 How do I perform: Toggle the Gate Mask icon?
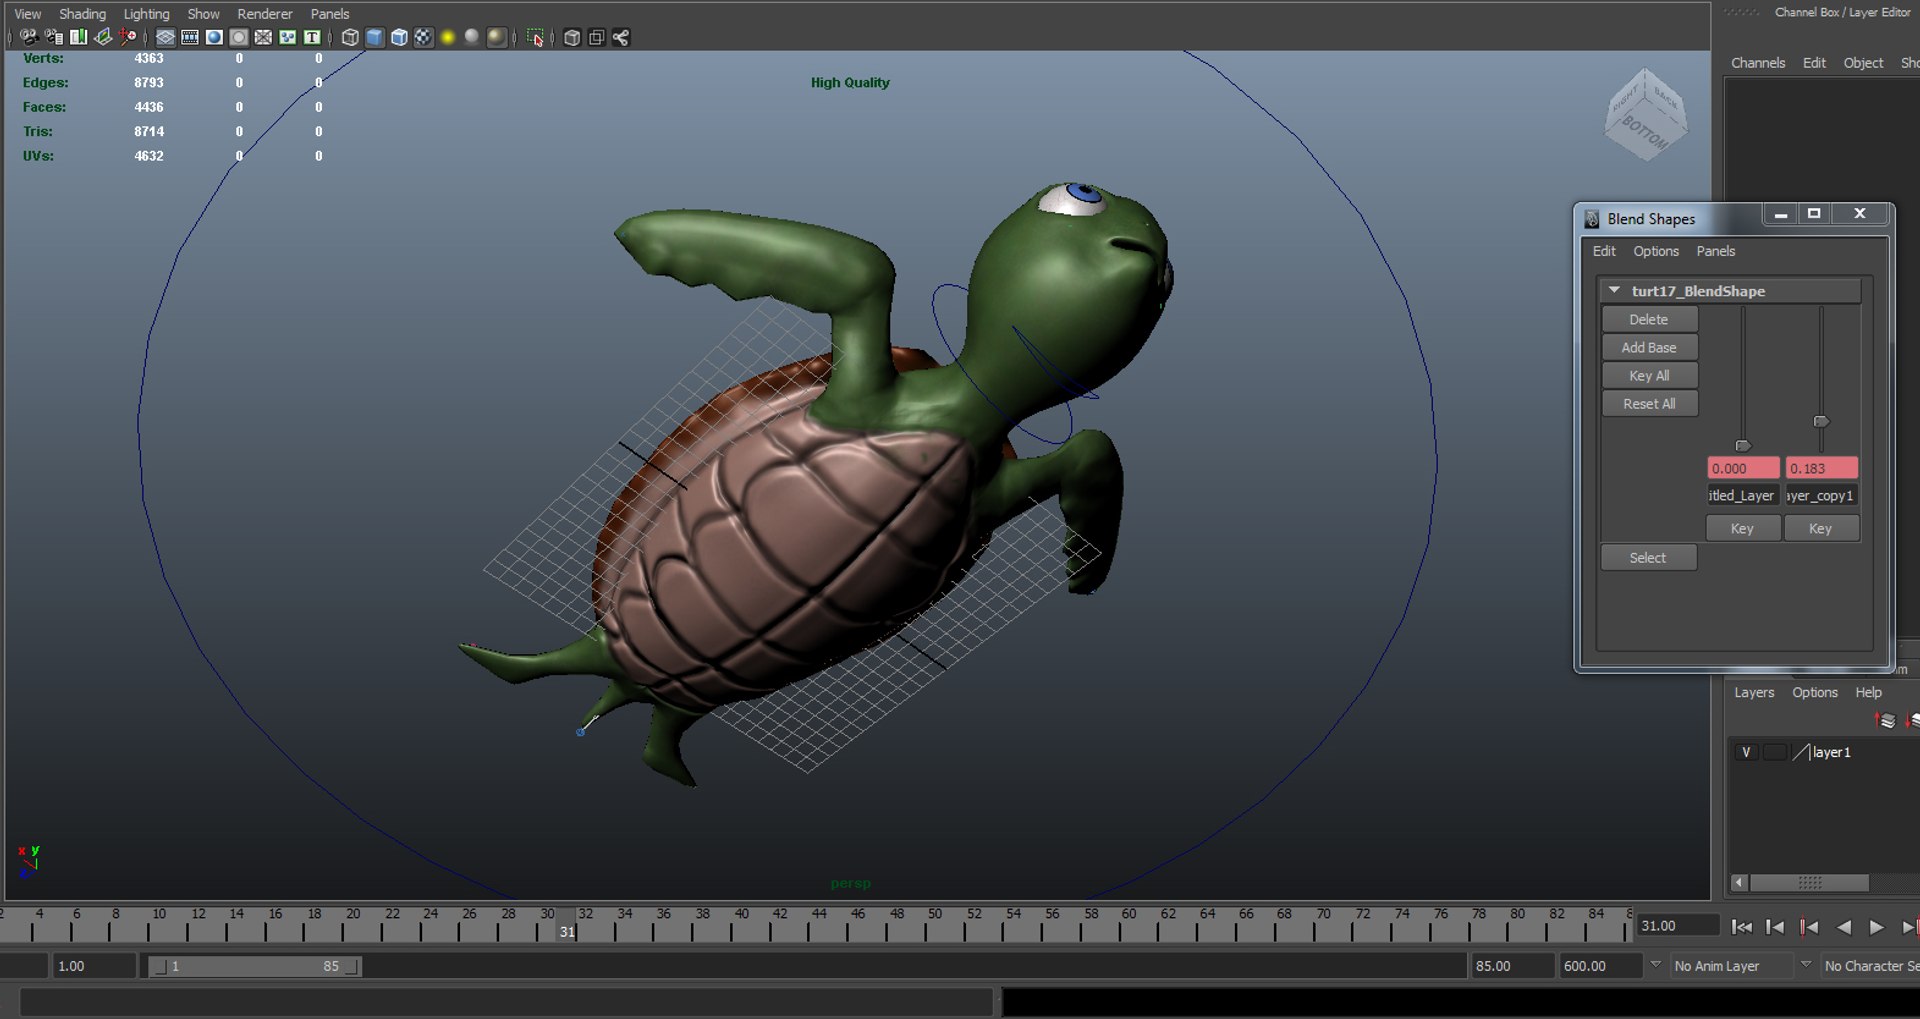click(238, 37)
